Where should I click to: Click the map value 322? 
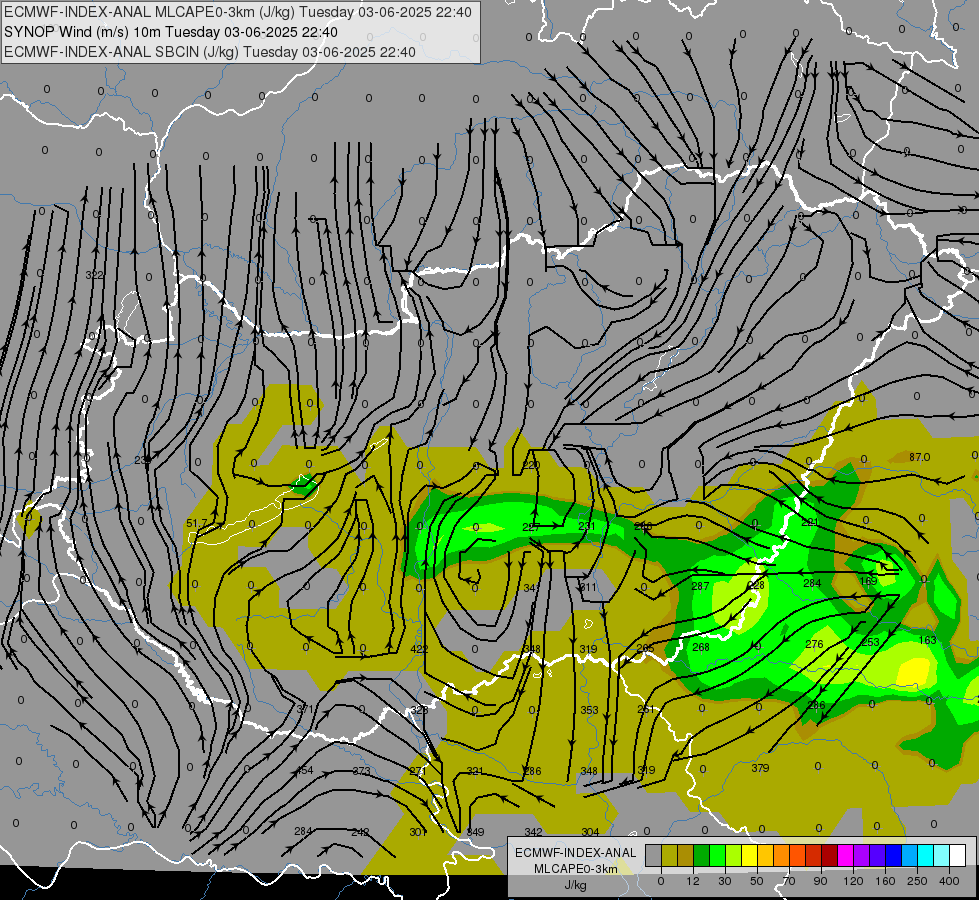[x=94, y=275]
